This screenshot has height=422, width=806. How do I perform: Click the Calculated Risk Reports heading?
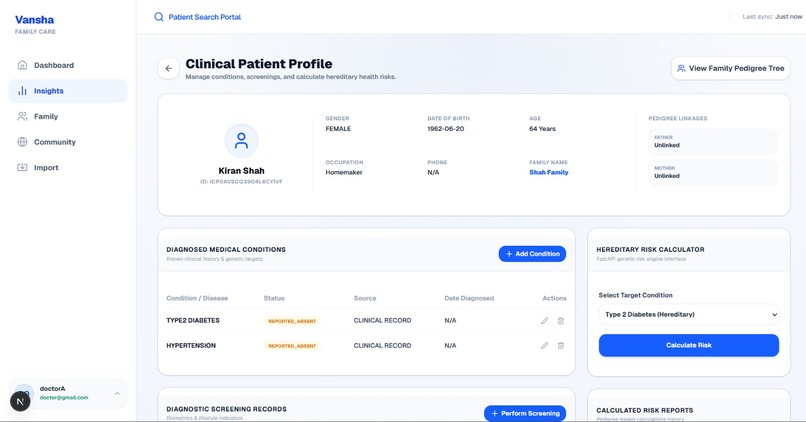(645, 410)
